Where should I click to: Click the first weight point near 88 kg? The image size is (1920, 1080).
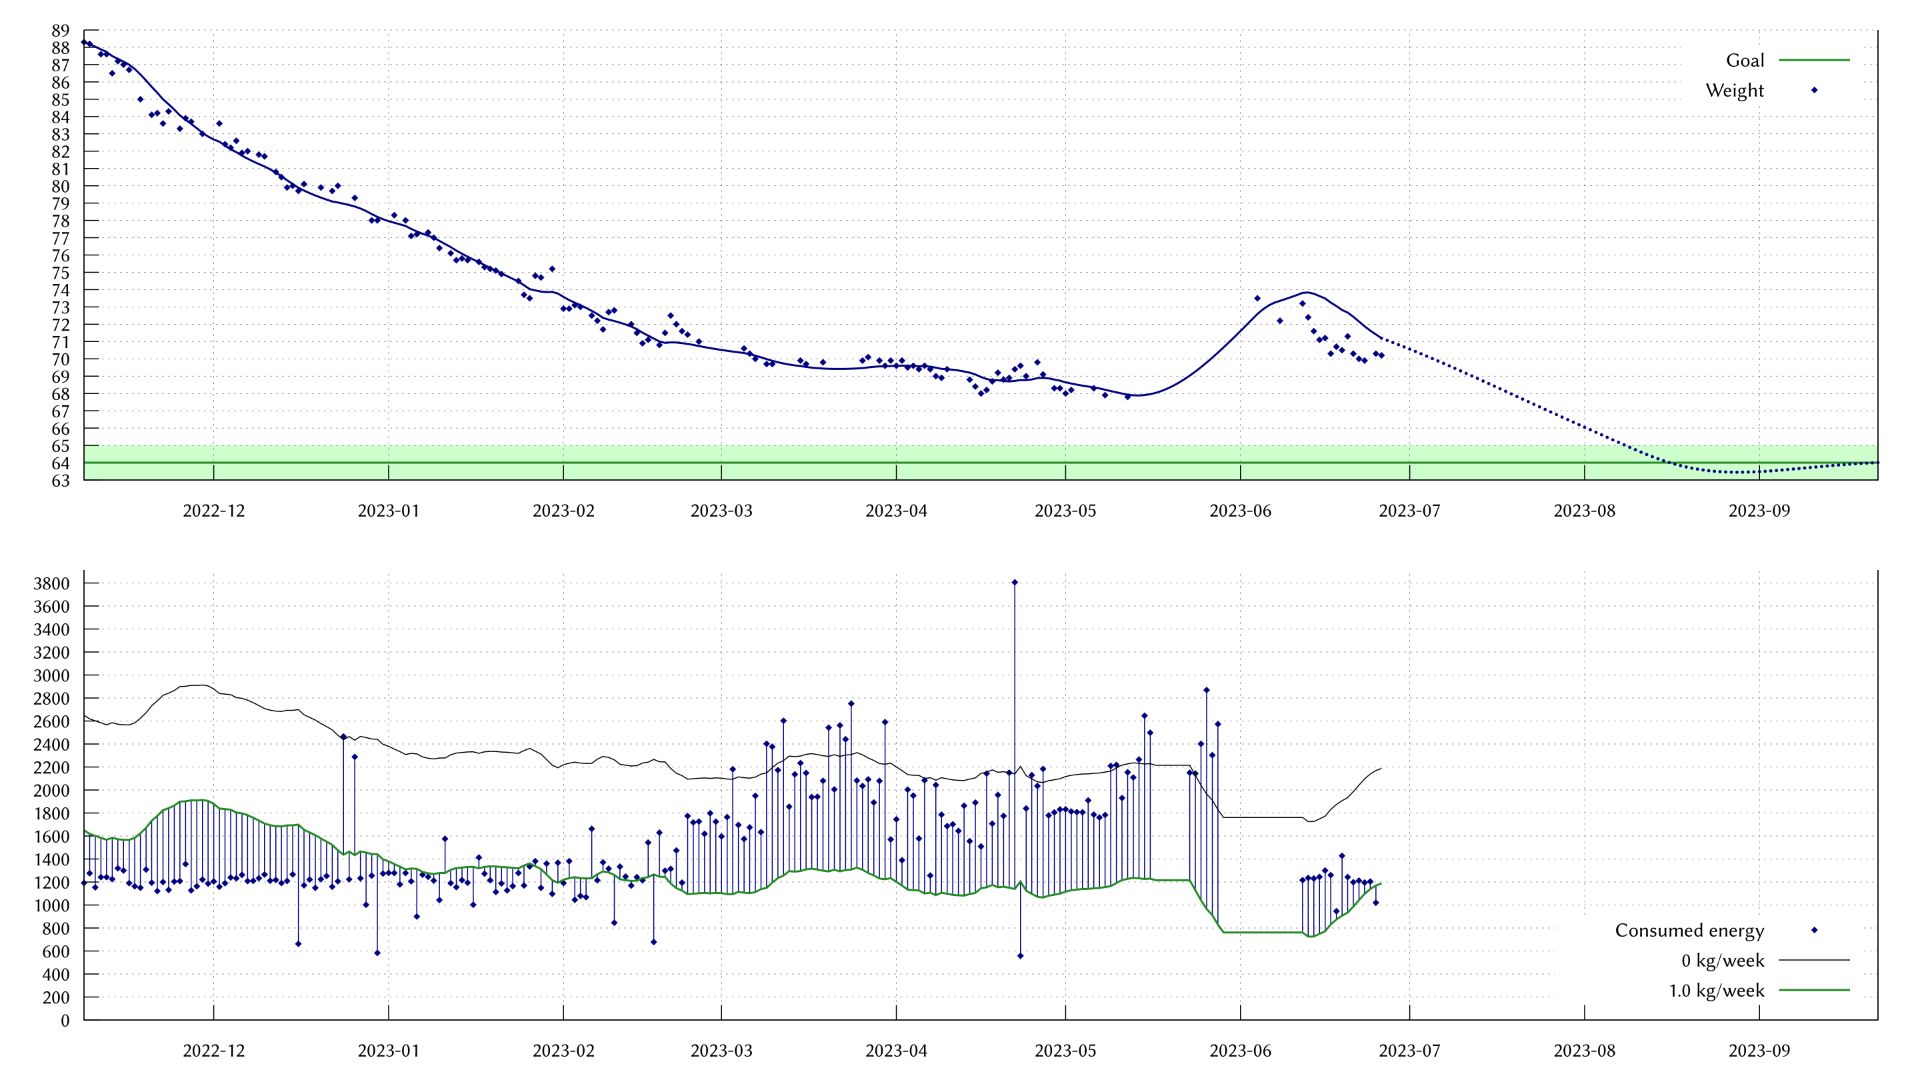(85, 43)
